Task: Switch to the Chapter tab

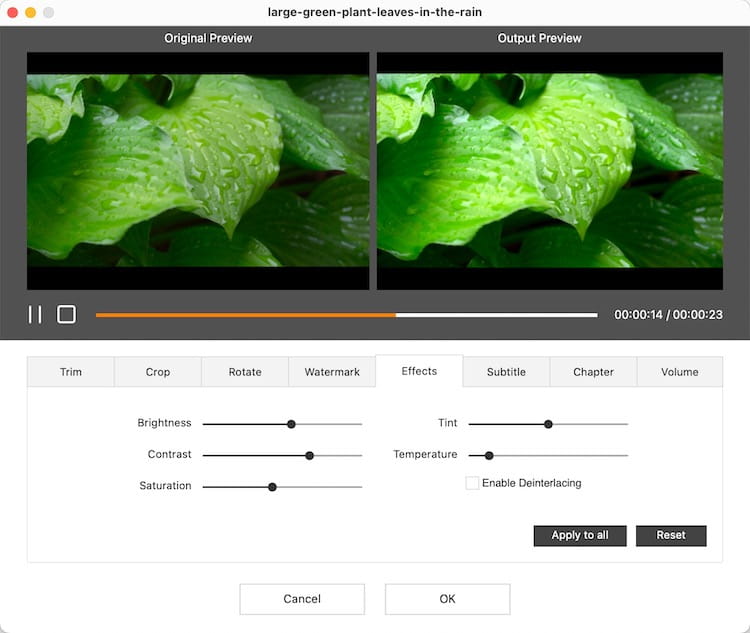Action: [593, 372]
